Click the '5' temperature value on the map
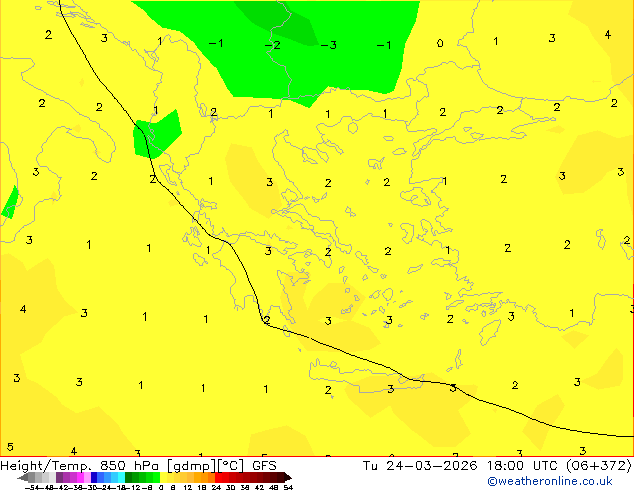The image size is (634, 490). pyautogui.click(x=11, y=447)
